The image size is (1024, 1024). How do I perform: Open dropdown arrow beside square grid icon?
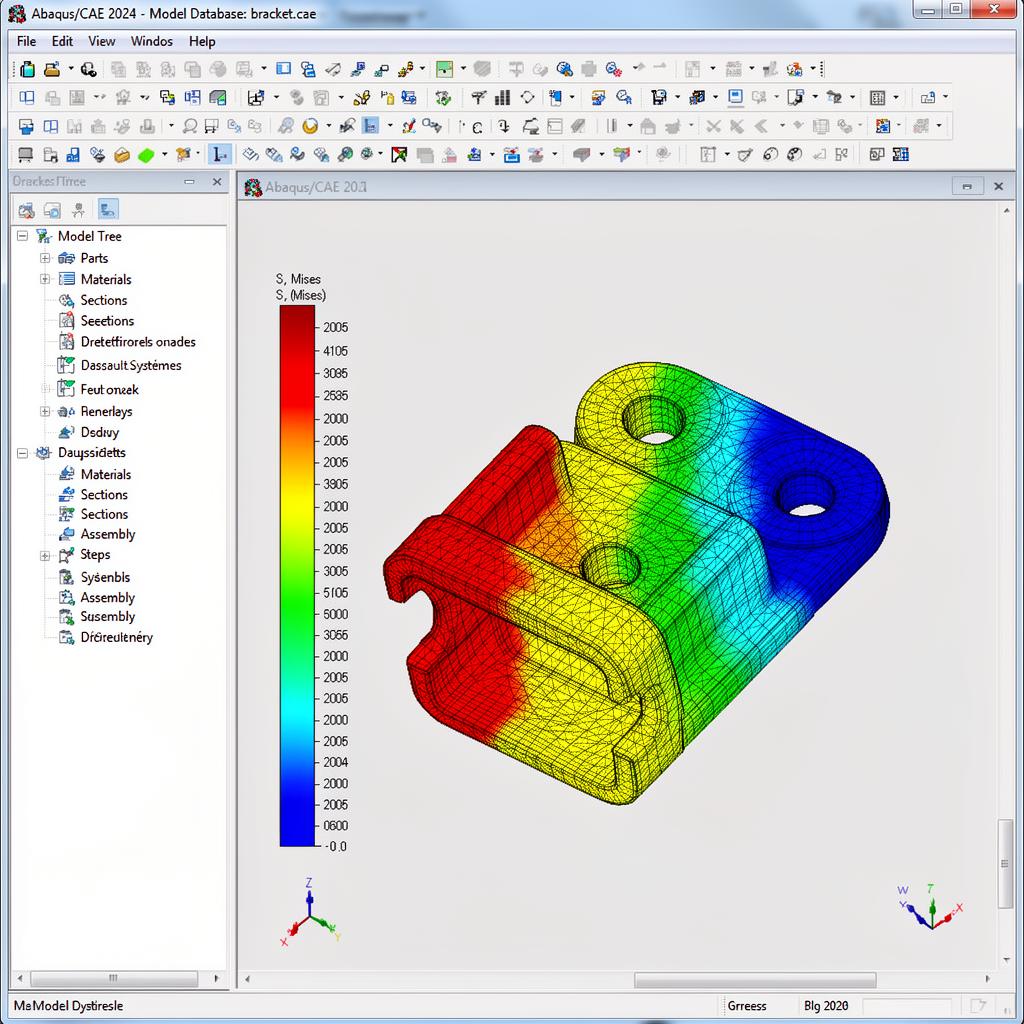pyautogui.click(x=895, y=97)
